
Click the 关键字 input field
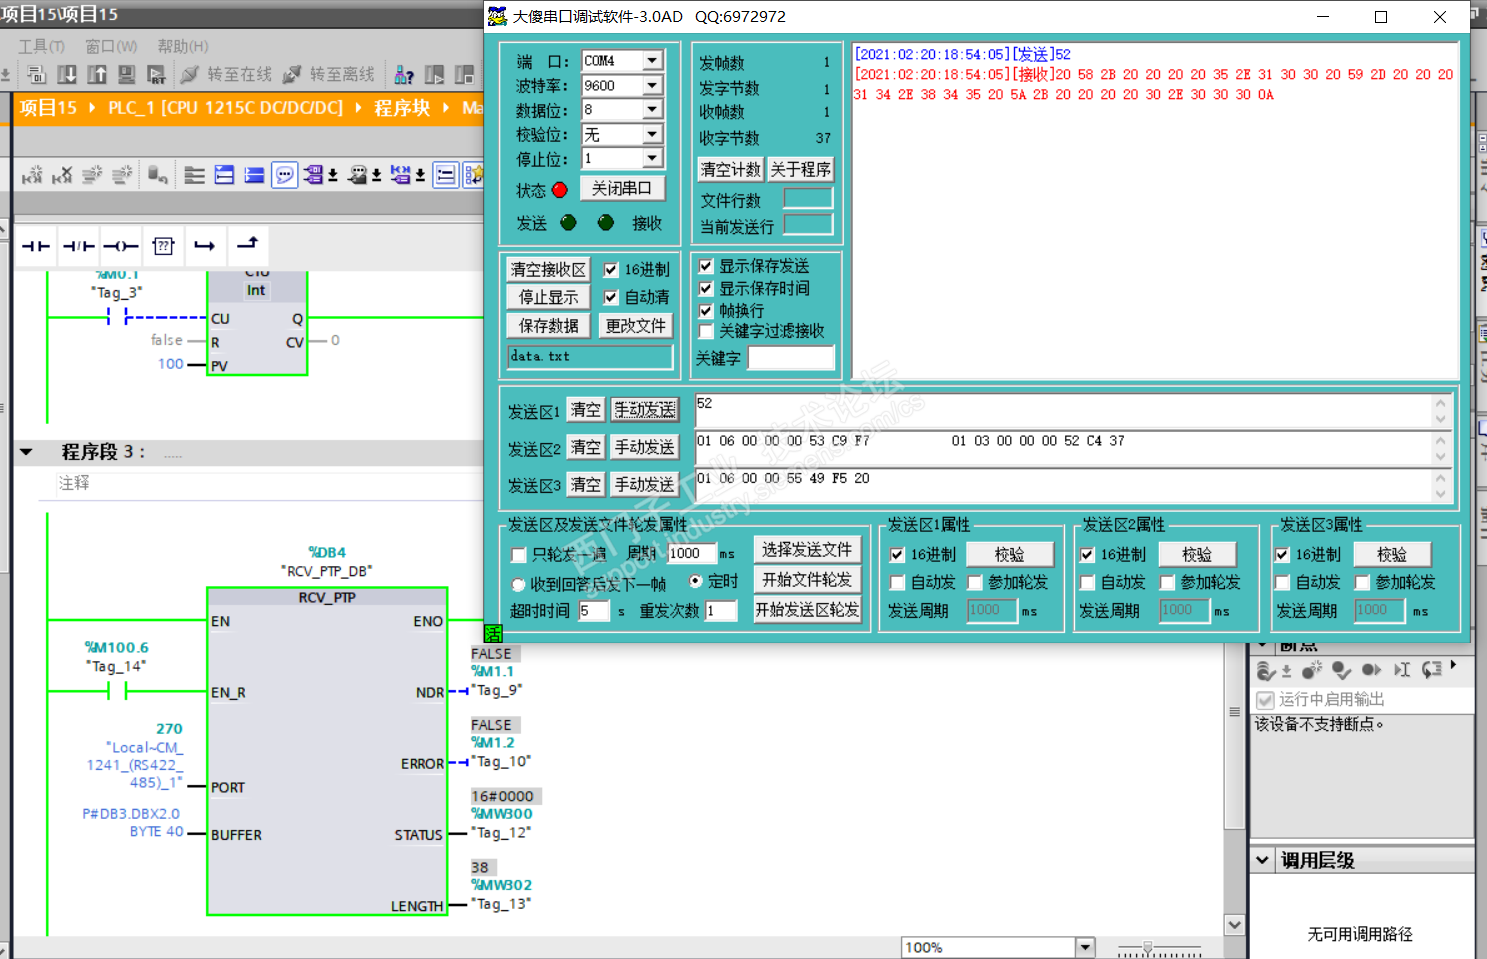pos(790,358)
